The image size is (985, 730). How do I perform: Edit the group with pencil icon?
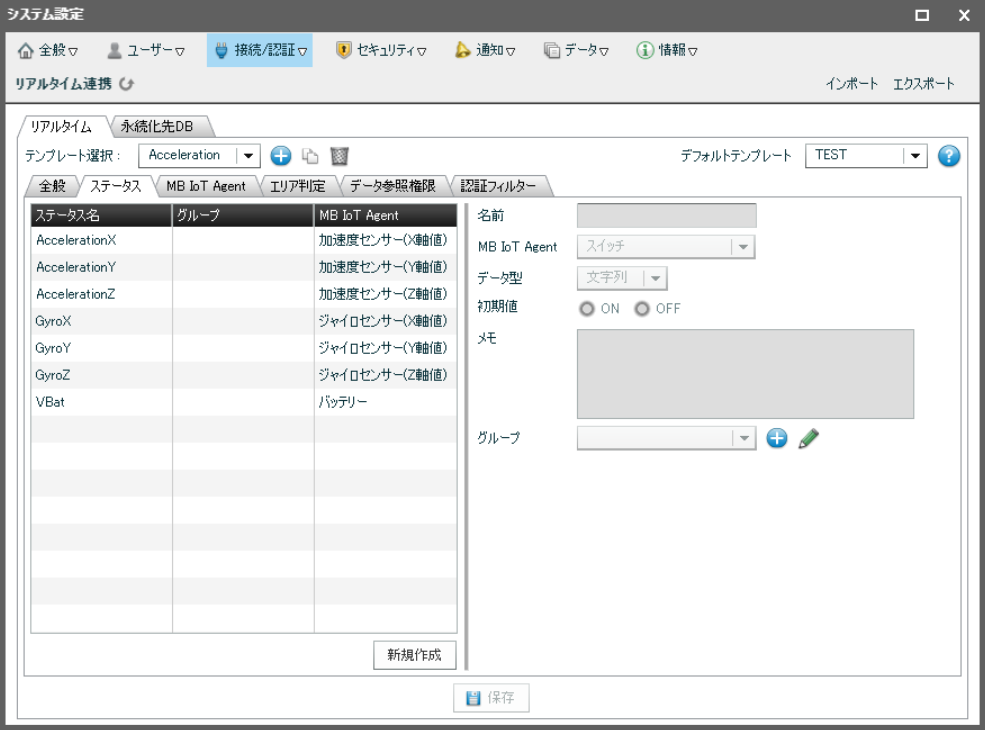coord(808,438)
